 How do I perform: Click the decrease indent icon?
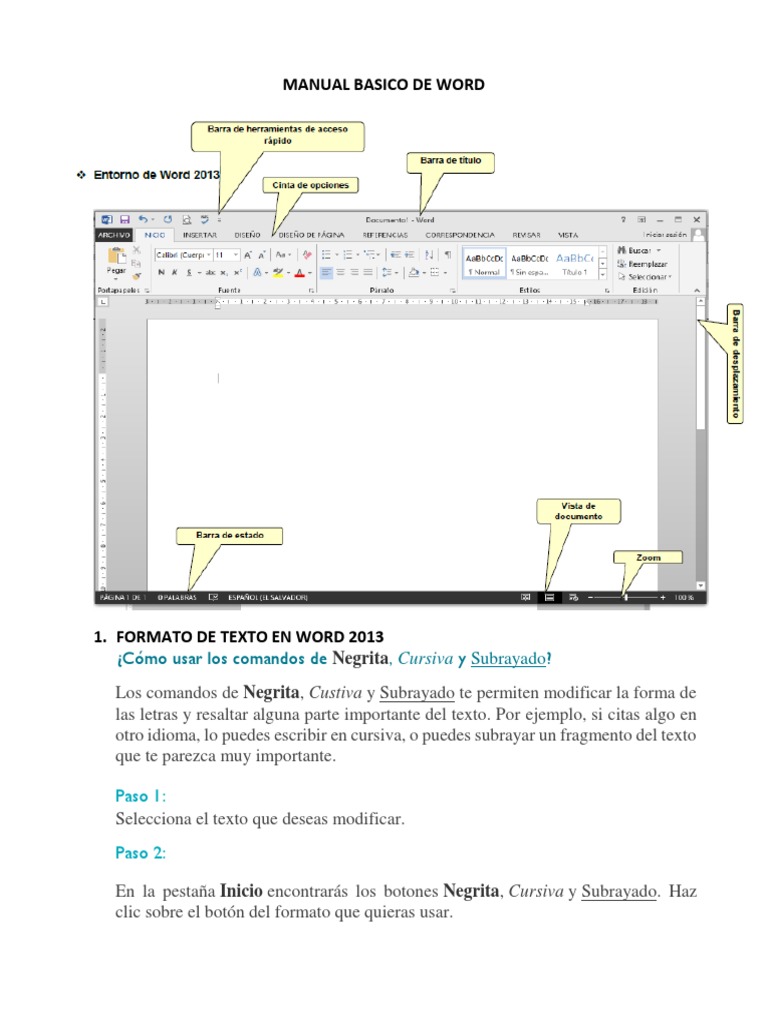(396, 255)
